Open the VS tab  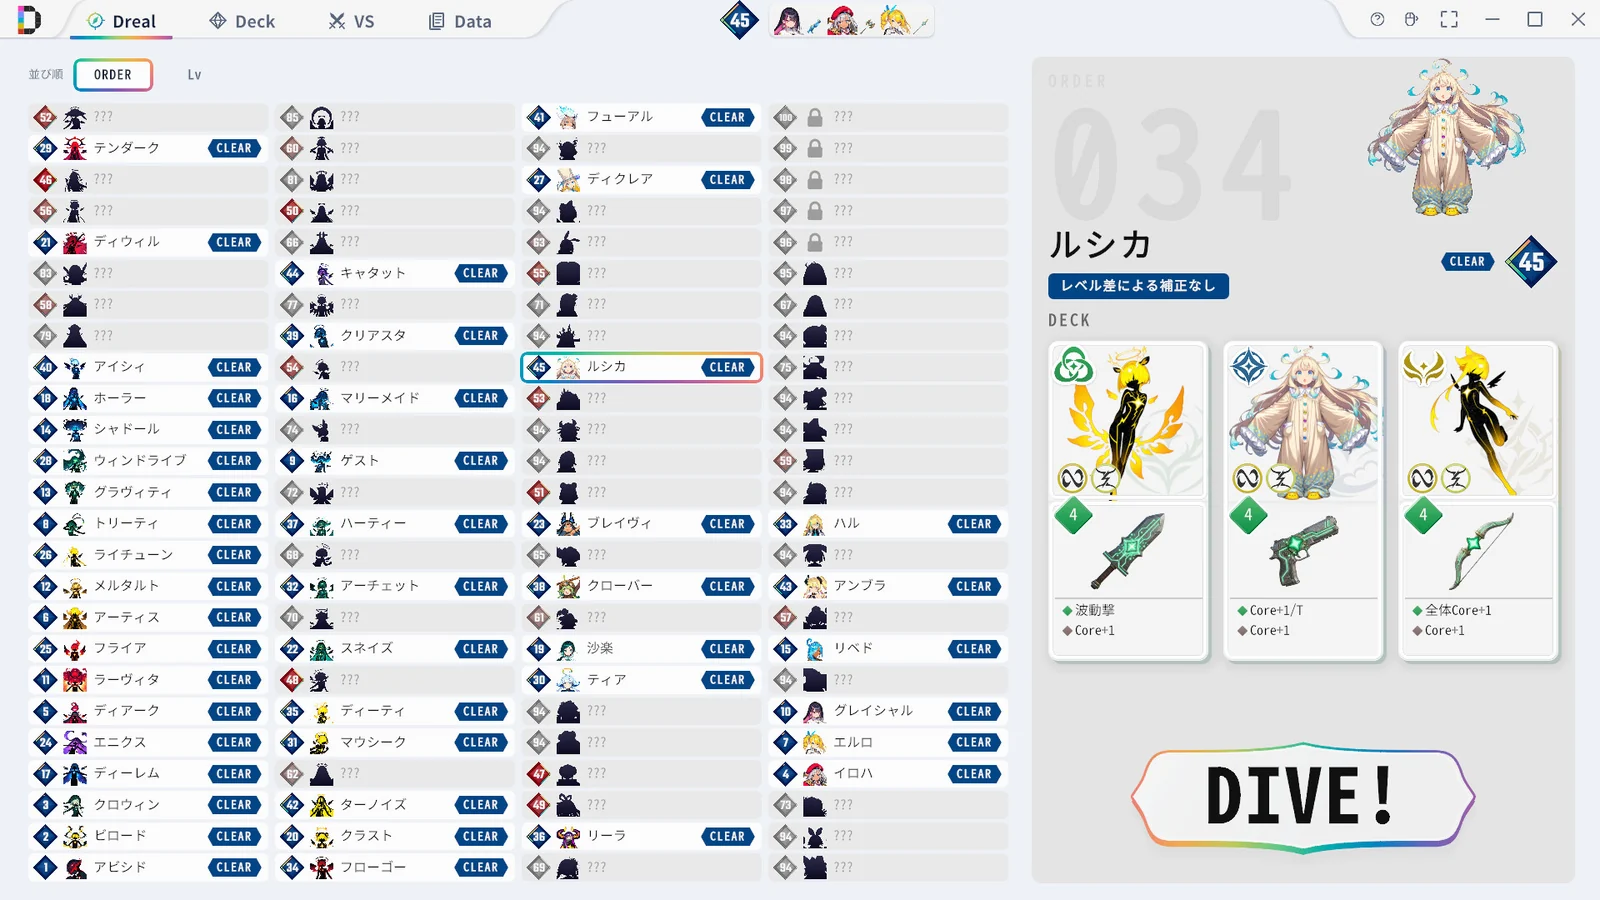(x=351, y=21)
